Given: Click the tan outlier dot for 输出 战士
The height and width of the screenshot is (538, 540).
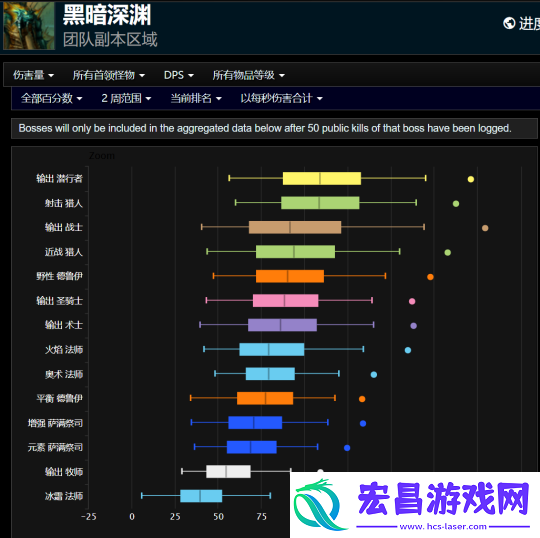Looking at the screenshot, I should click(x=485, y=228).
